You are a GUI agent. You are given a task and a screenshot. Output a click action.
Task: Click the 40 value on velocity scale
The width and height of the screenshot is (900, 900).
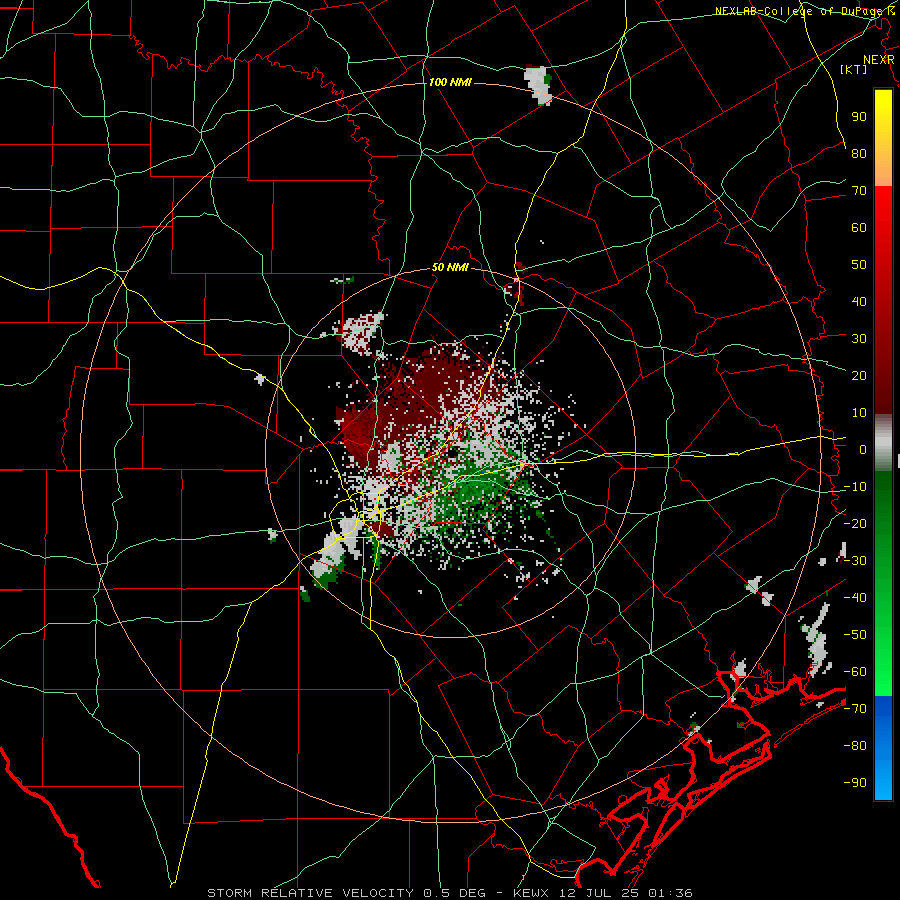(x=859, y=302)
